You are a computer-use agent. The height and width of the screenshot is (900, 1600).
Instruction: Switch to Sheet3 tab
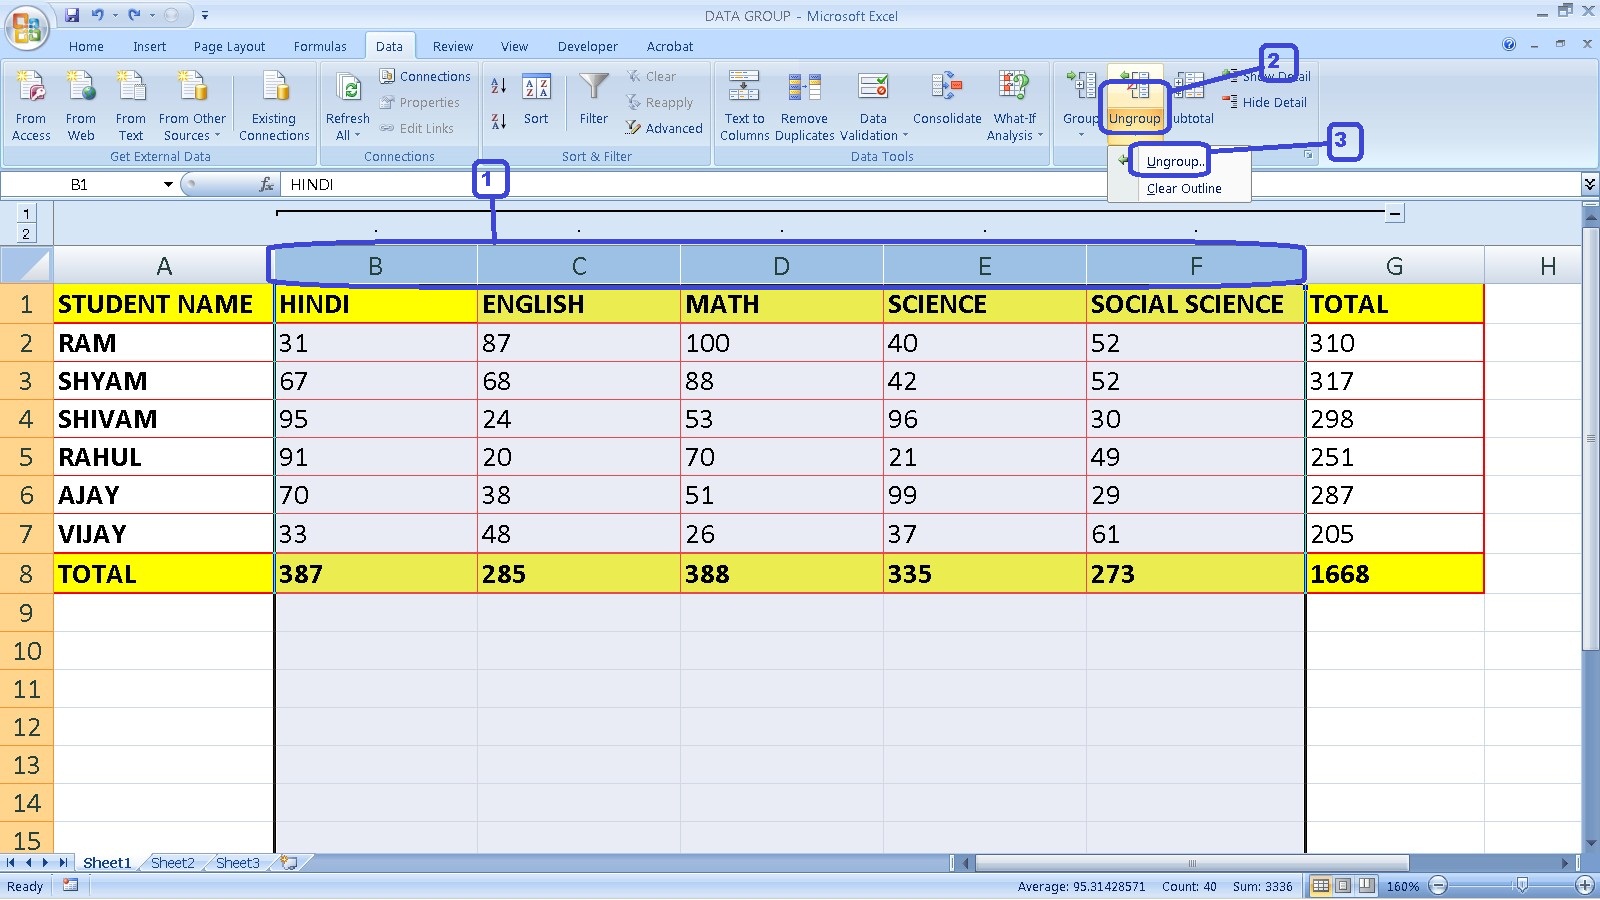coord(237,863)
